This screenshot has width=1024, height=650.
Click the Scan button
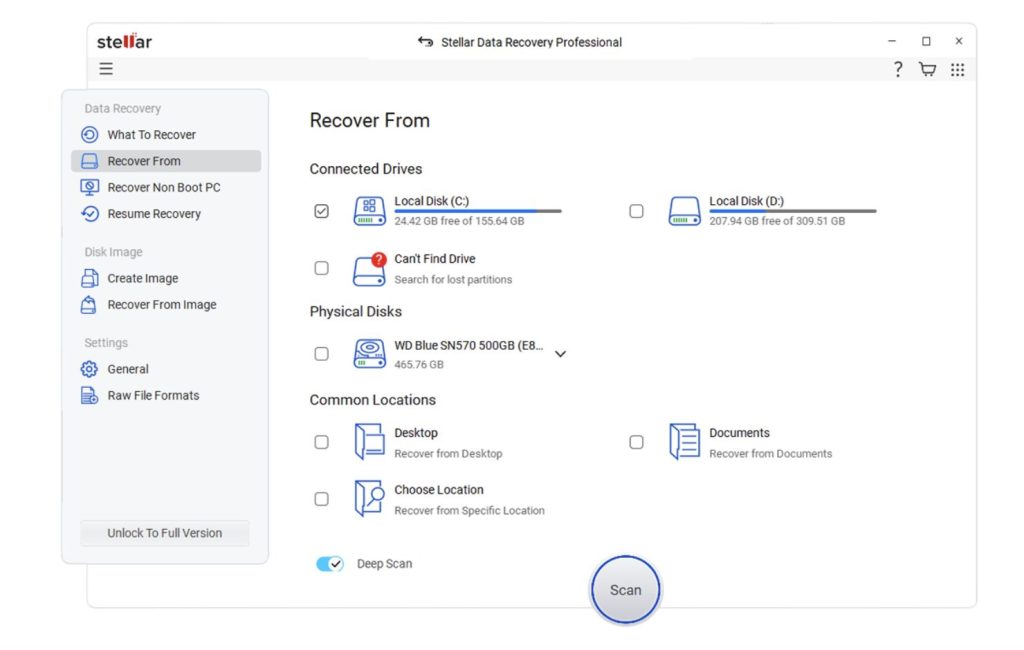tap(626, 590)
